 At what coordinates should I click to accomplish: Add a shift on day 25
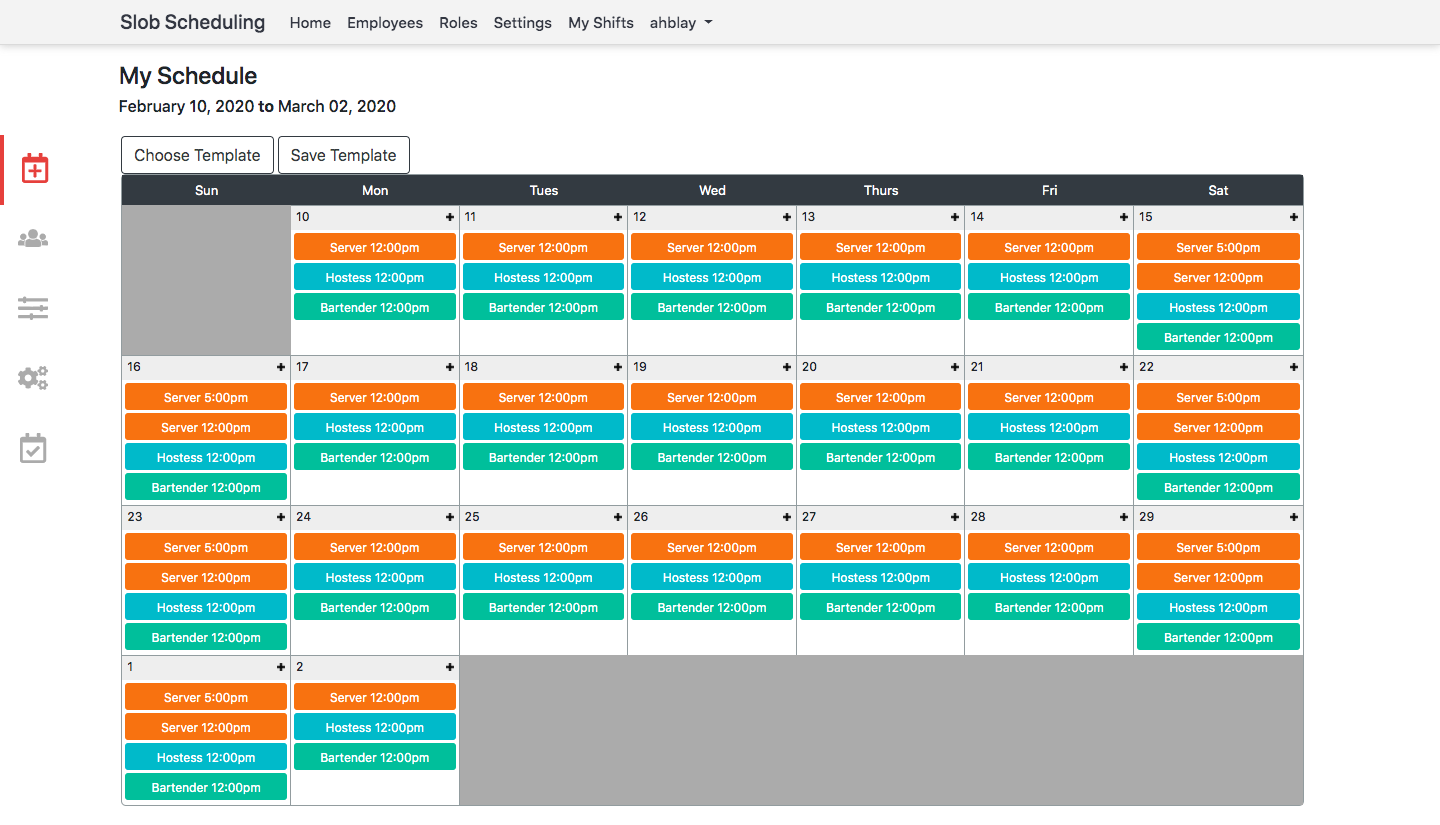(618, 517)
